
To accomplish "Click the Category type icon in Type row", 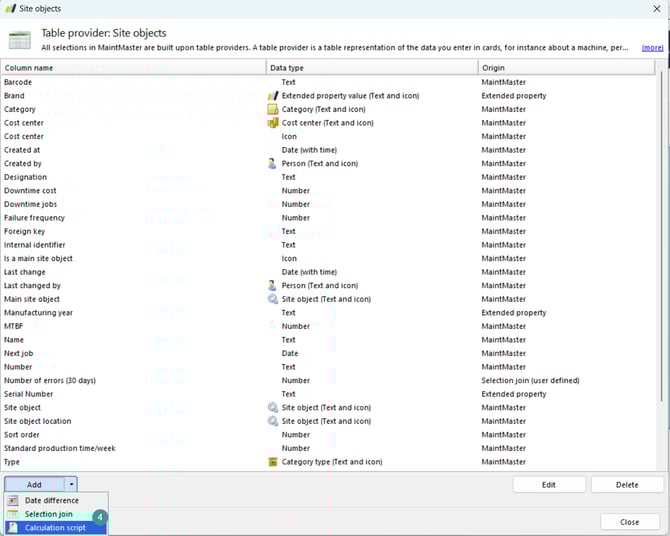I will point(272,462).
